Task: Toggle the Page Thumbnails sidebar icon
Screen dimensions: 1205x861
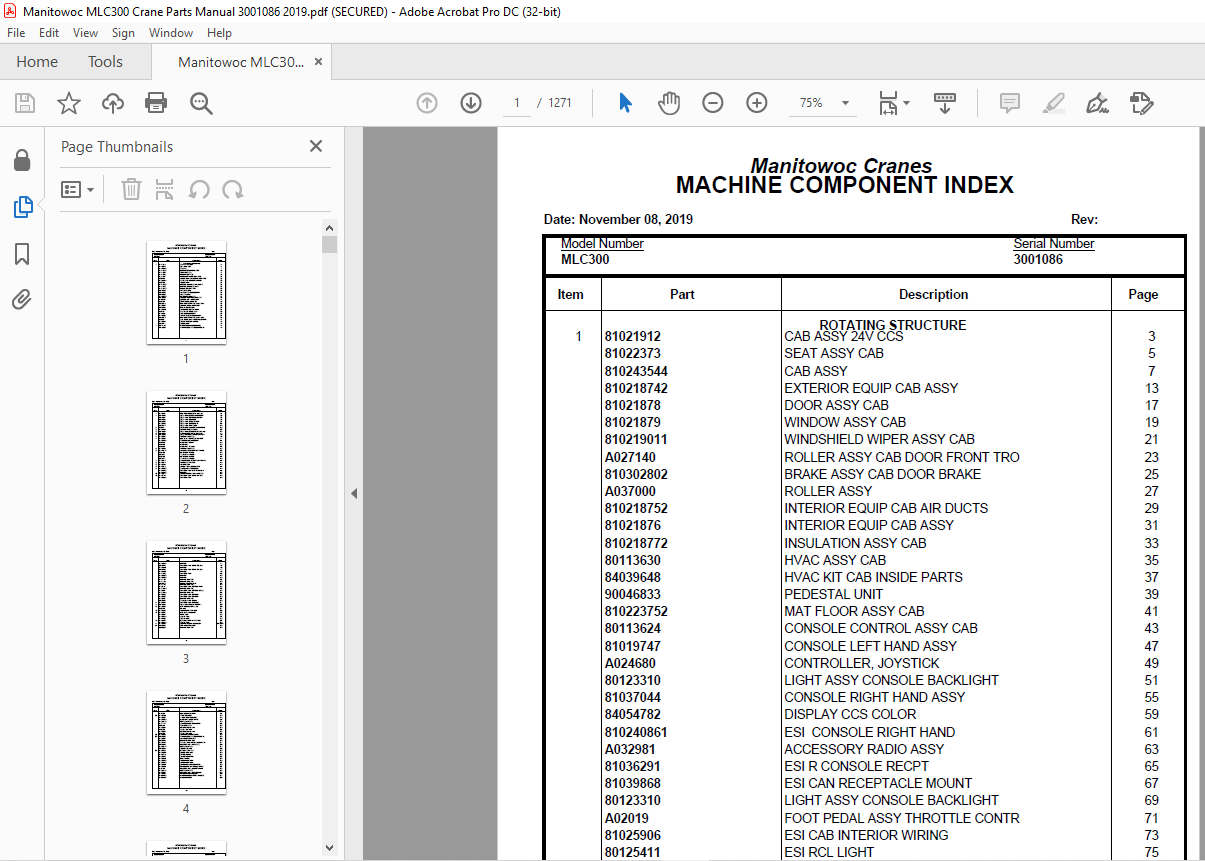Action: (x=22, y=208)
